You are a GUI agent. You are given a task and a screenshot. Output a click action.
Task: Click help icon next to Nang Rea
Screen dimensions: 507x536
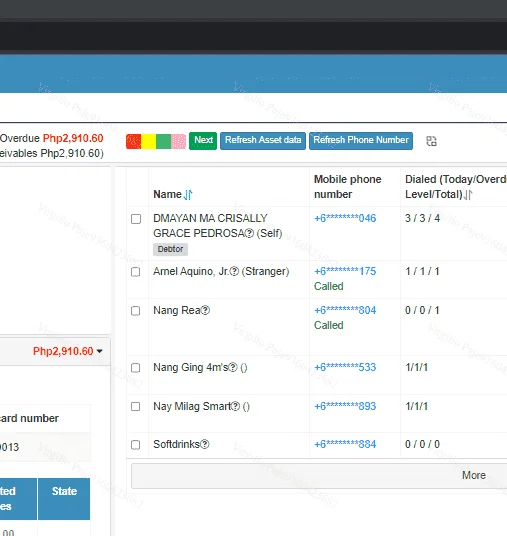point(205,310)
